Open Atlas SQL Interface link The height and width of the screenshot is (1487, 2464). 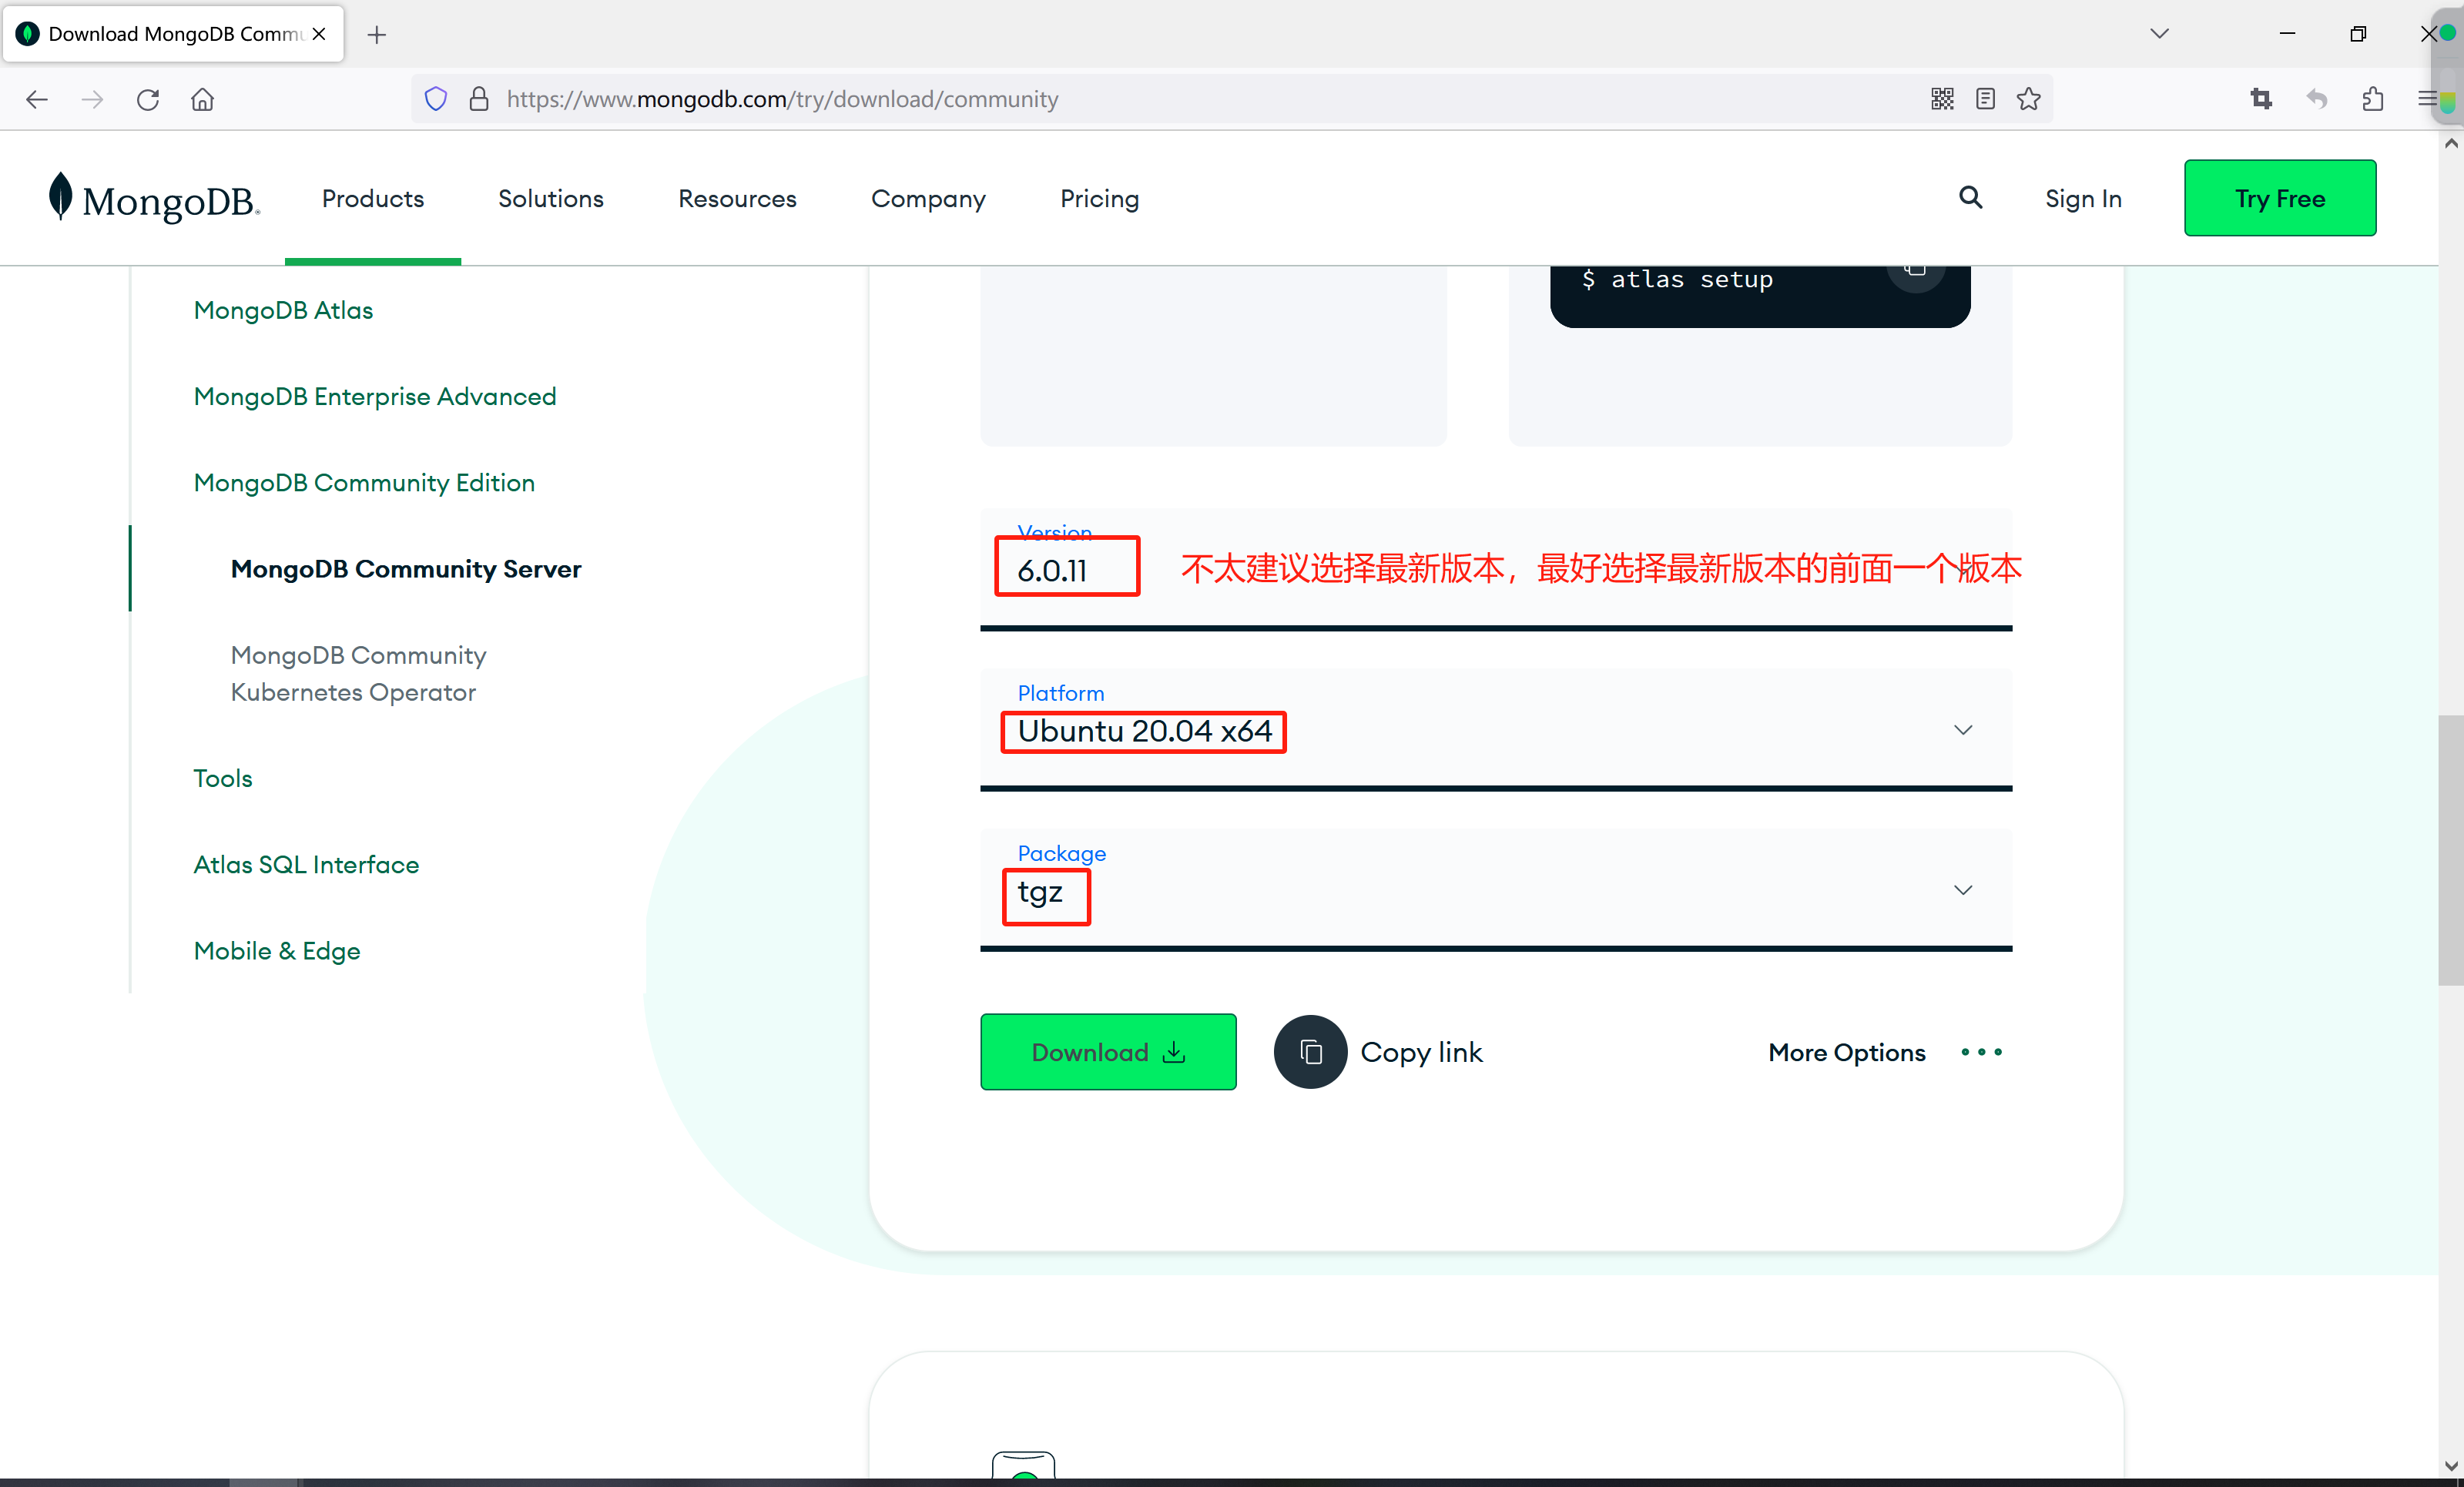pos(306,865)
